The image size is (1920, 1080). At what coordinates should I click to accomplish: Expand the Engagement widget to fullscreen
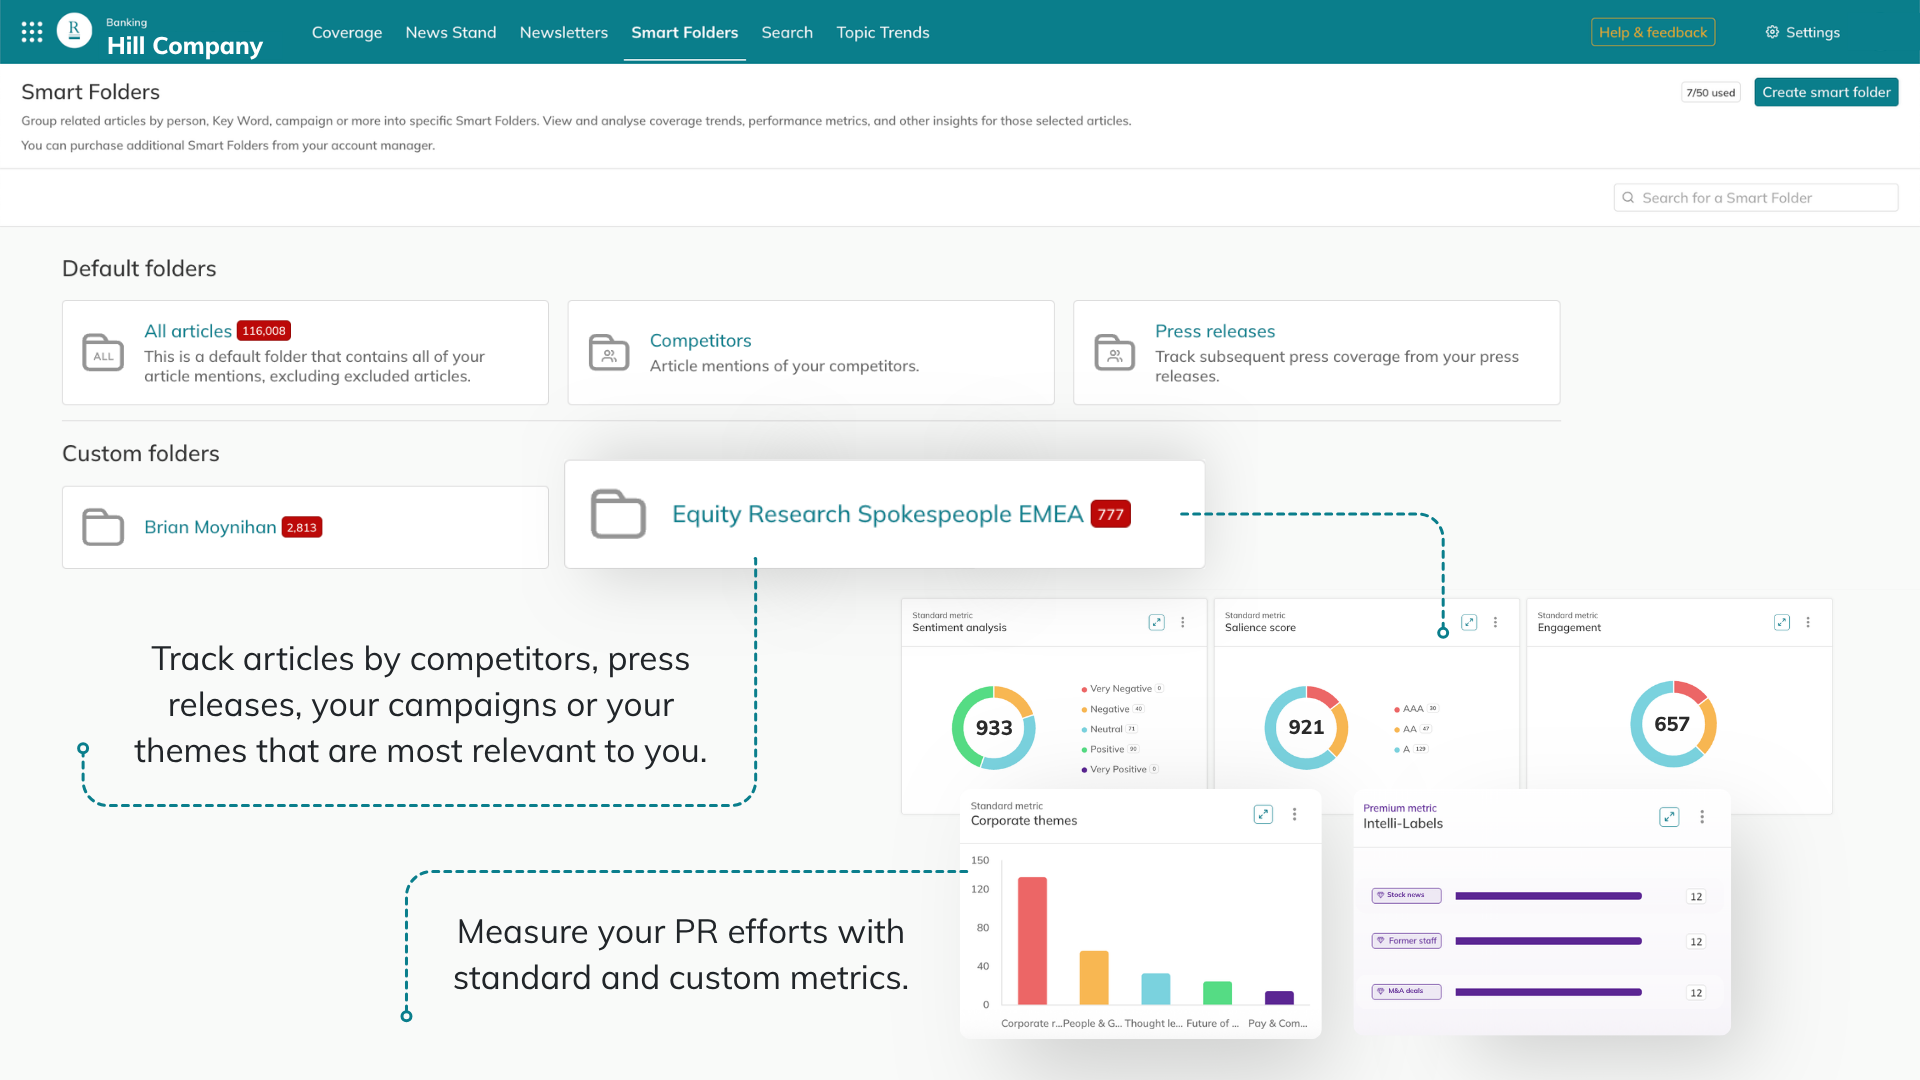pyautogui.click(x=1782, y=622)
